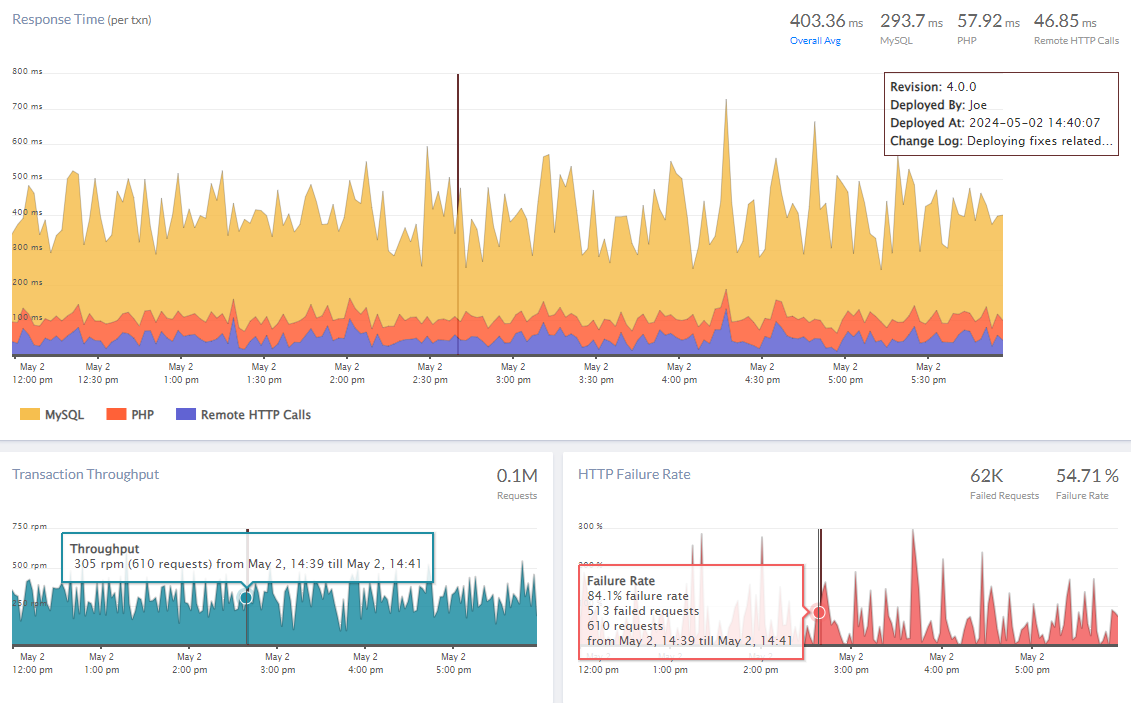
Task: Click the Revision 4.0.0 deployment info box
Action: click(x=1000, y=113)
